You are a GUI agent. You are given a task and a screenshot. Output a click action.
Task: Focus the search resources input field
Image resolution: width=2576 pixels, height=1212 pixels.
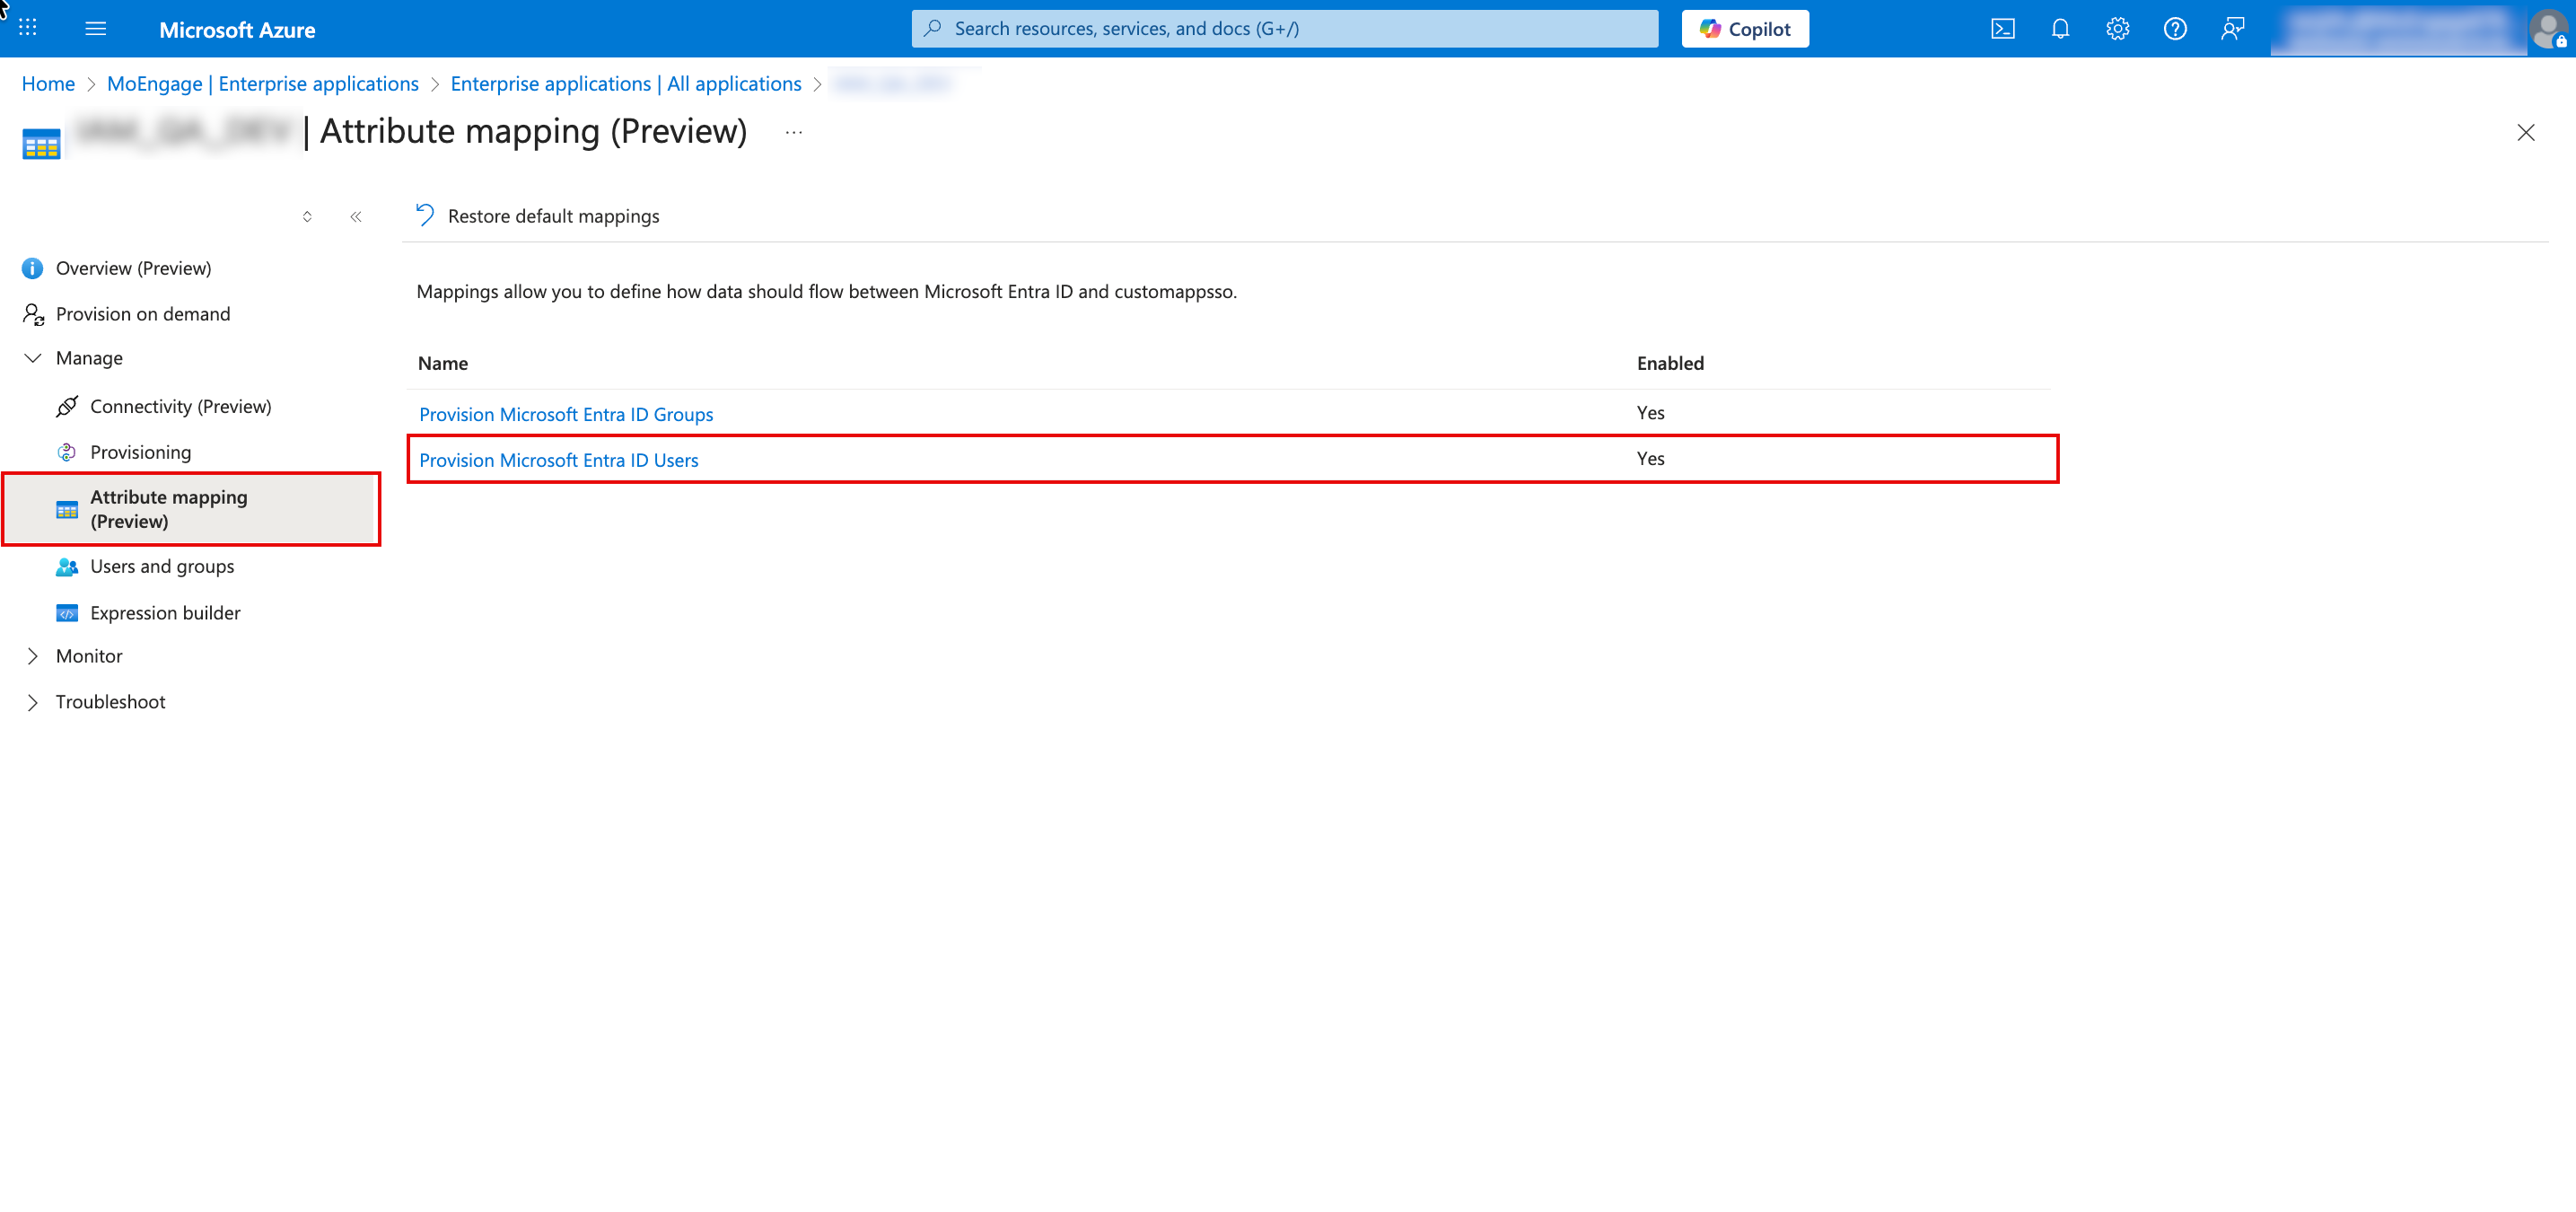1284,29
